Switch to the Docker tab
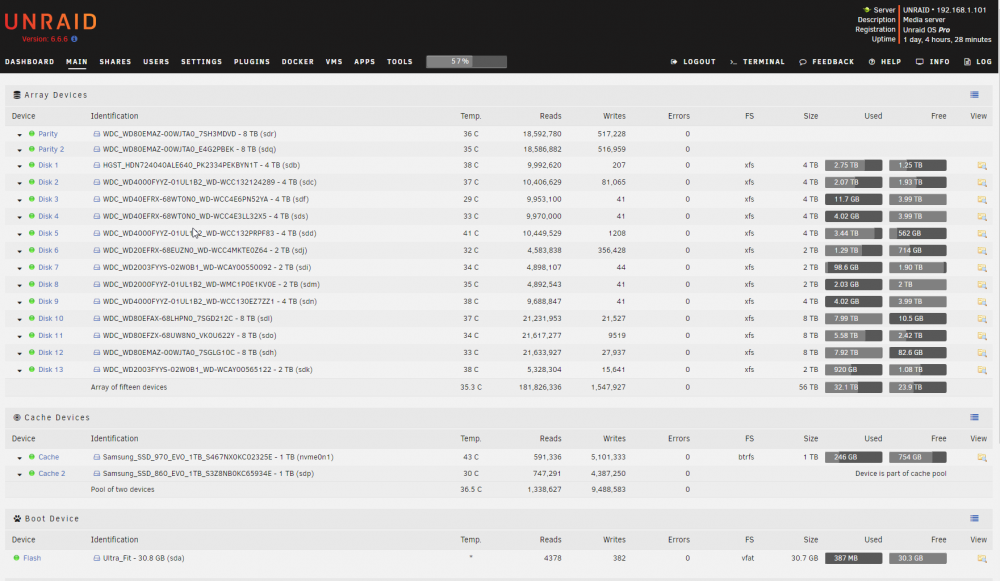1000x581 pixels. (x=298, y=62)
